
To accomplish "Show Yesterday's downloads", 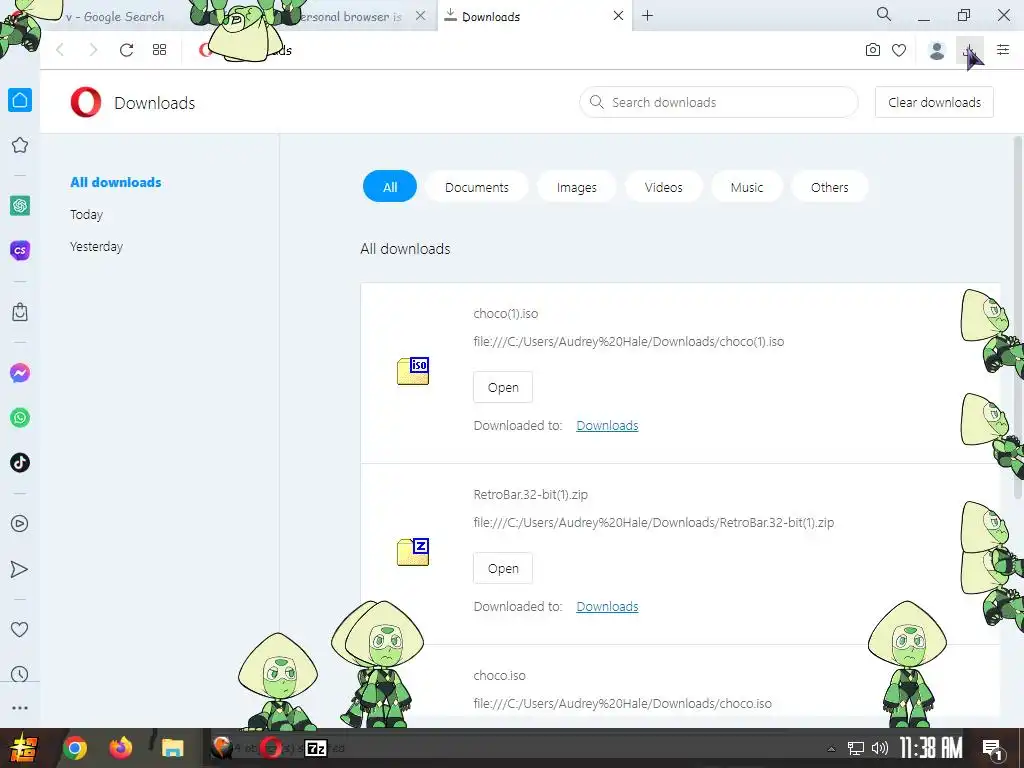I will (96, 247).
